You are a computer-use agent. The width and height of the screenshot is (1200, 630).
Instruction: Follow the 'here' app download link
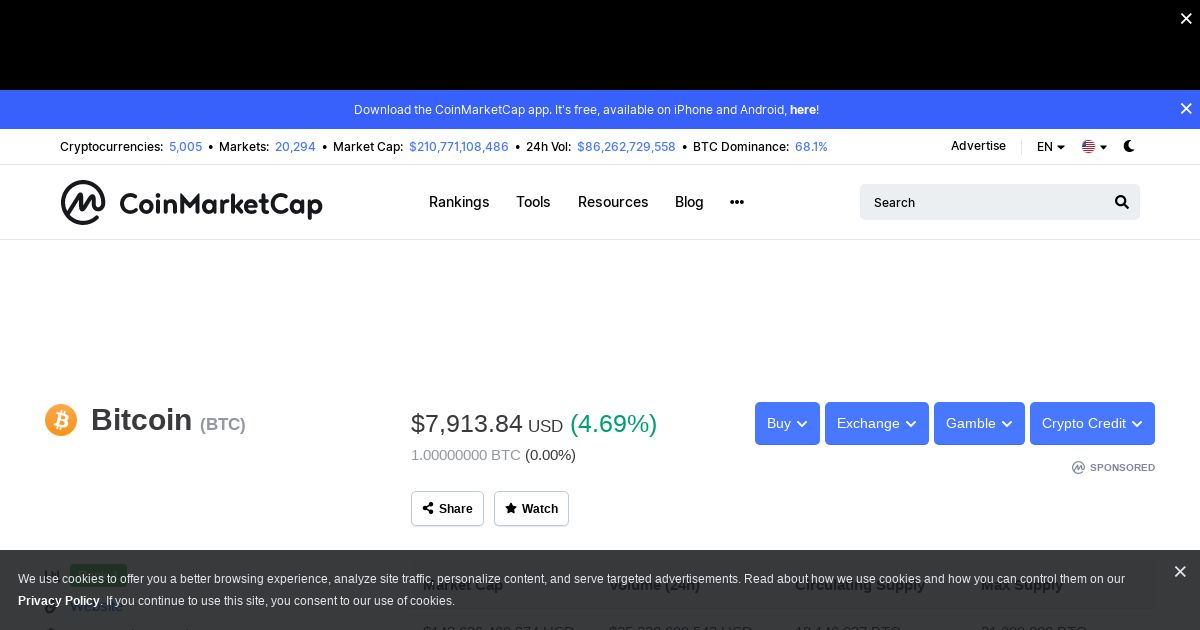(803, 110)
